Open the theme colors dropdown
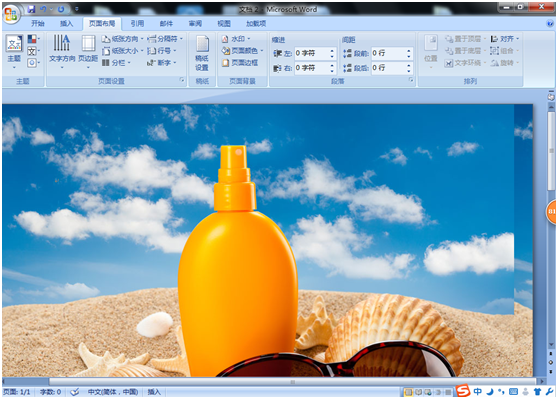 coord(33,38)
